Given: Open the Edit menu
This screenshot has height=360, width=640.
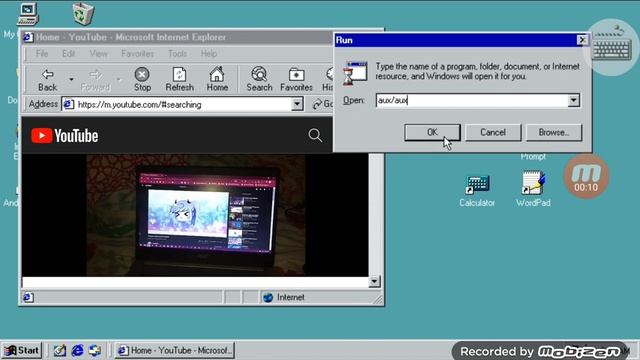Looking at the screenshot, I should tap(68, 53).
